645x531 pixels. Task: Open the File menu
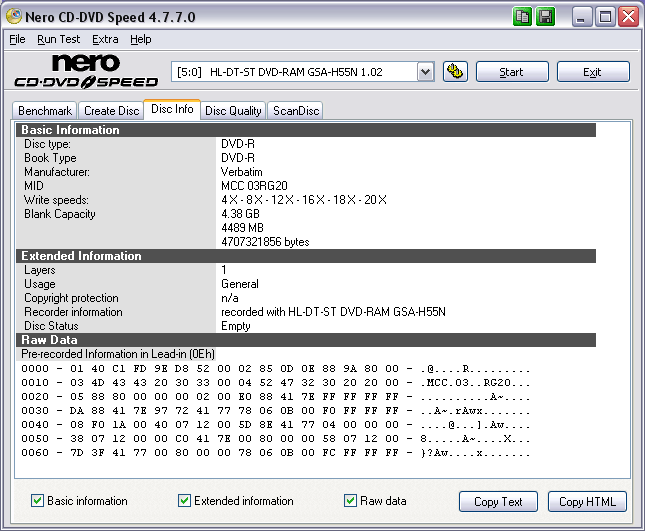(x=17, y=39)
